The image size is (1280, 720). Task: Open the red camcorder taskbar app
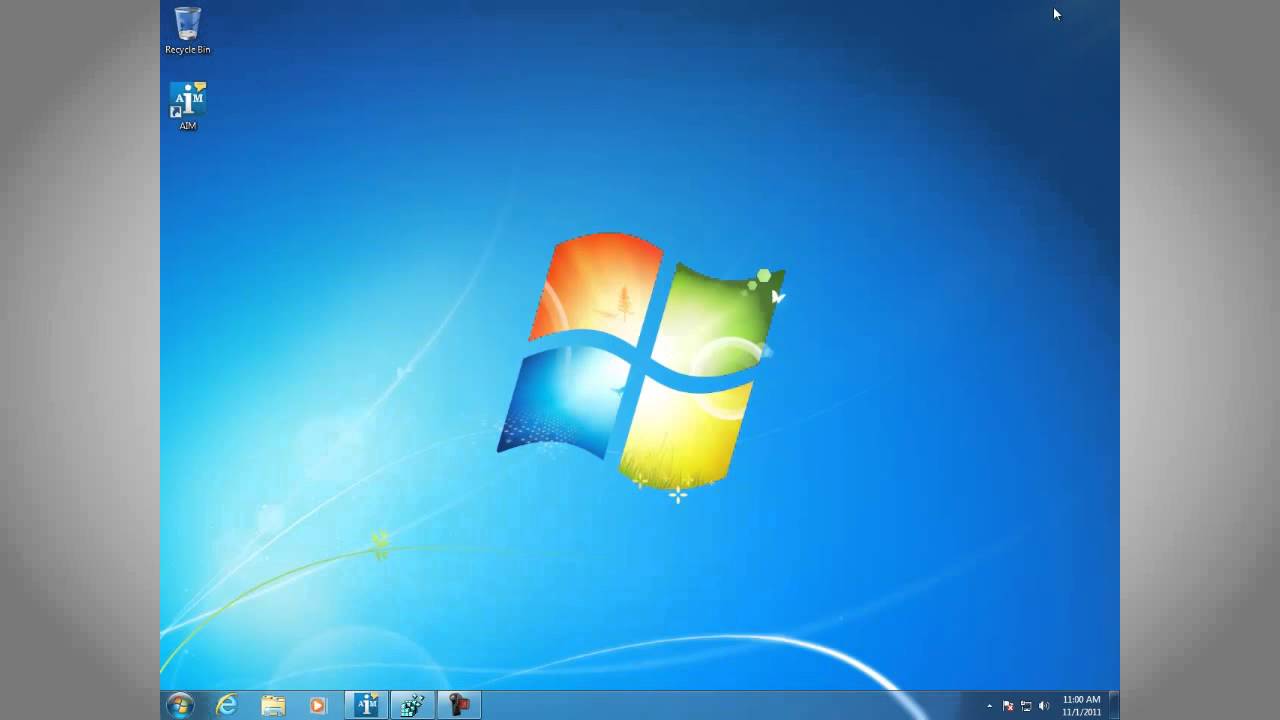(x=459, y=705)
